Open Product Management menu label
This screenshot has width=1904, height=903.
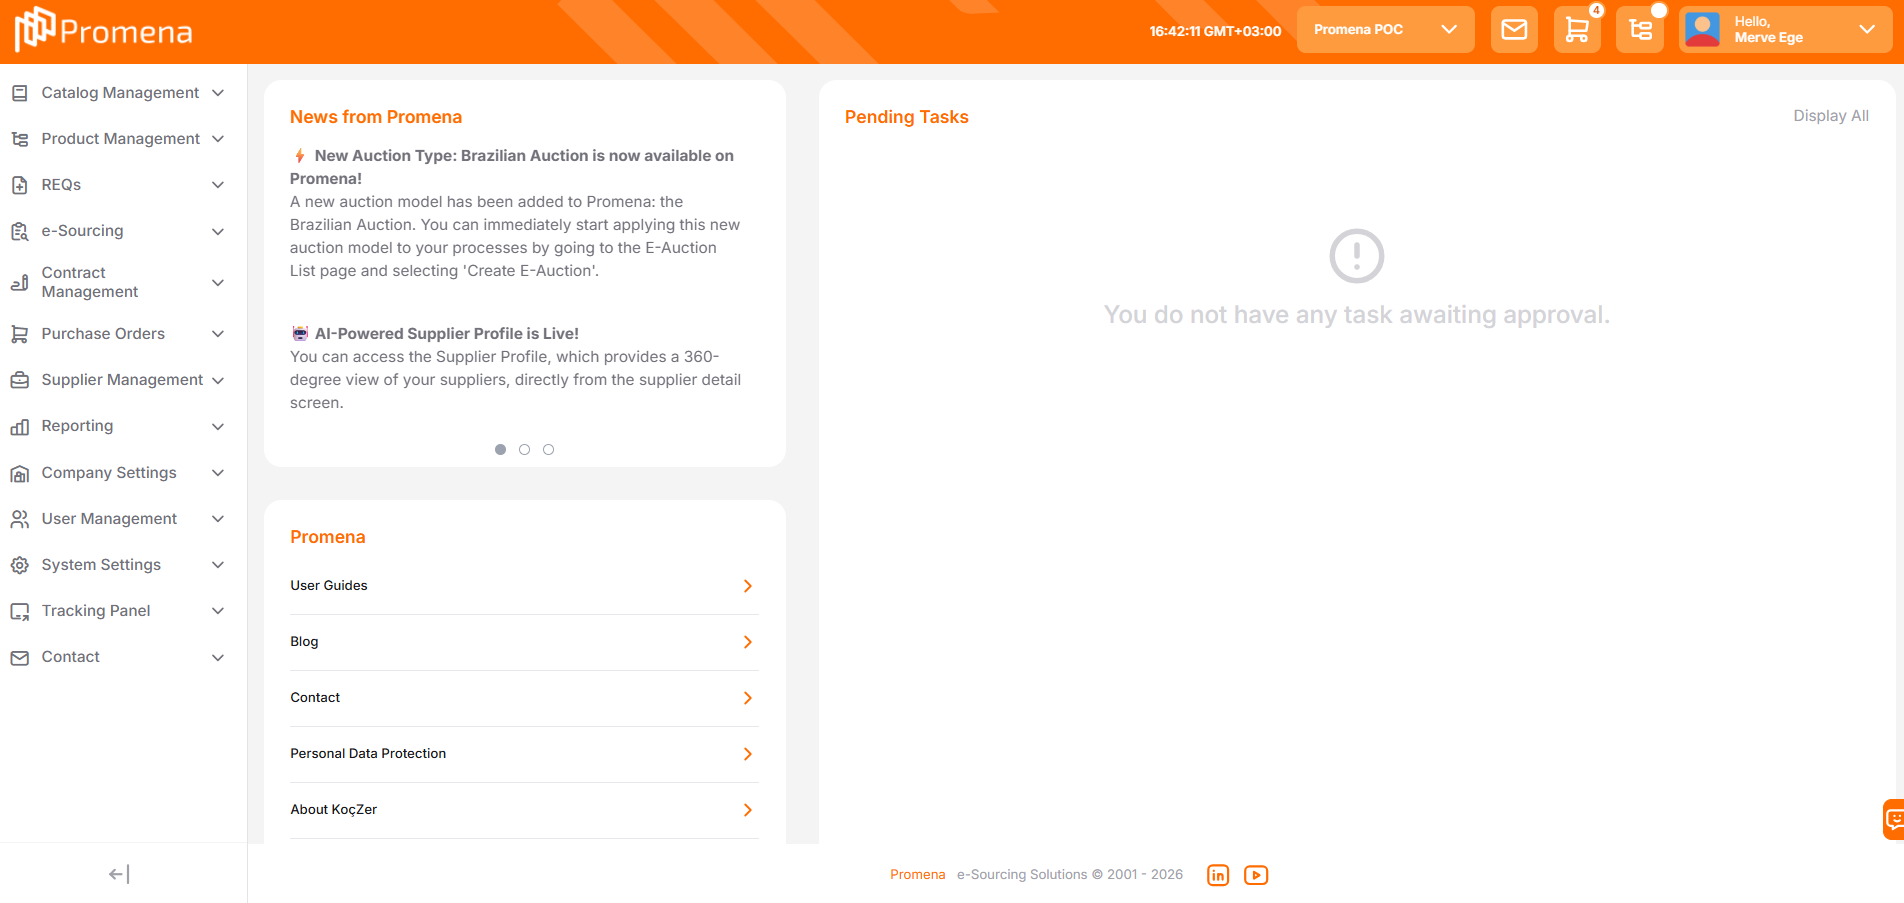pyautogui.click(x=121, y=139)
